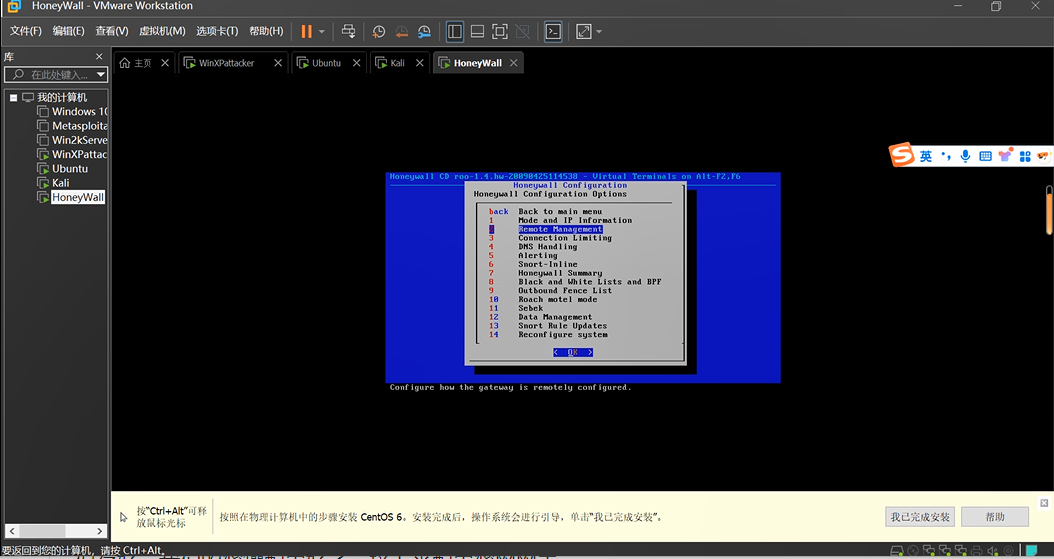
Task: Select Kali in the library tree
Action: click(60, 183)
